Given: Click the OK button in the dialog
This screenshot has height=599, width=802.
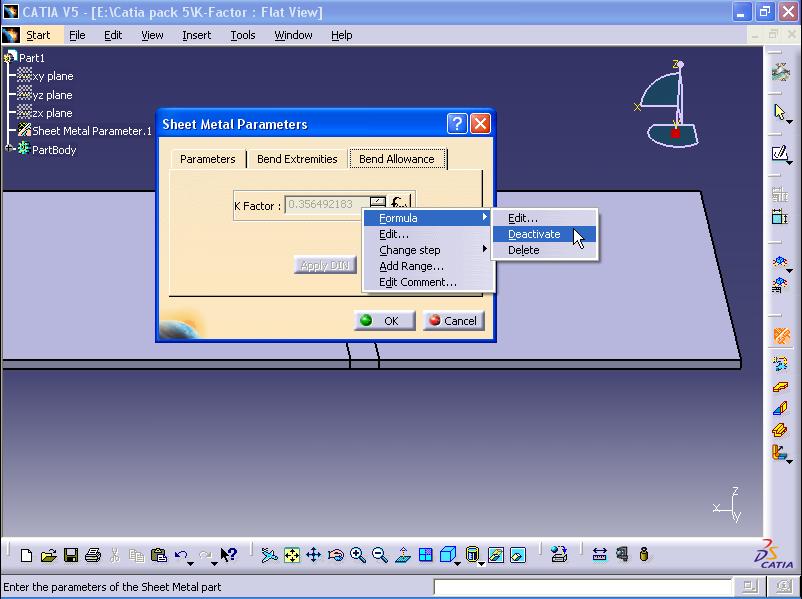Looking at the screenshot, I should (384, 321).
